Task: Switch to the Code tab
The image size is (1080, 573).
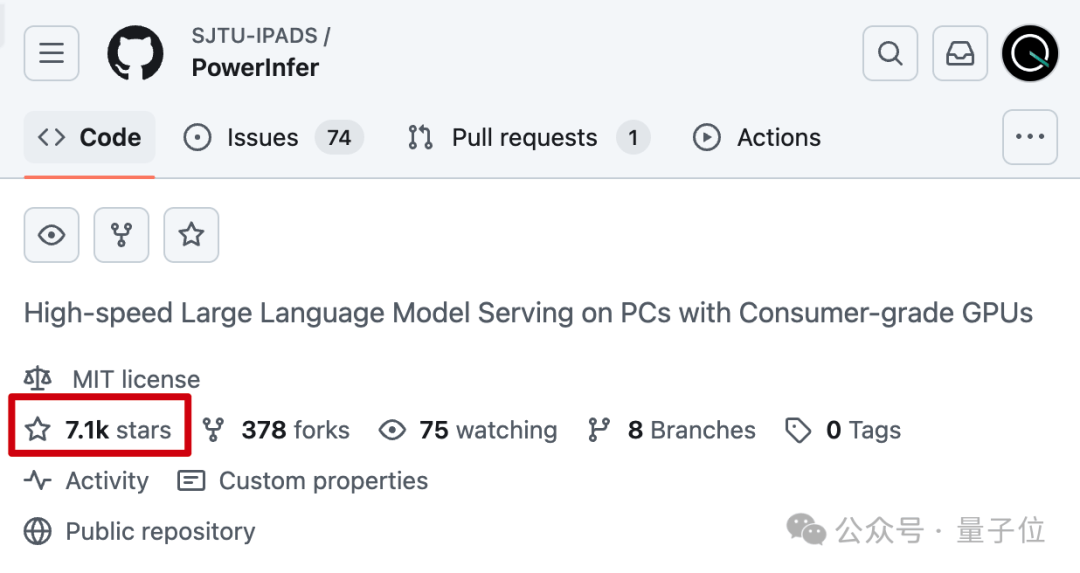Action: pyautogui.click(x=90, y=138)
